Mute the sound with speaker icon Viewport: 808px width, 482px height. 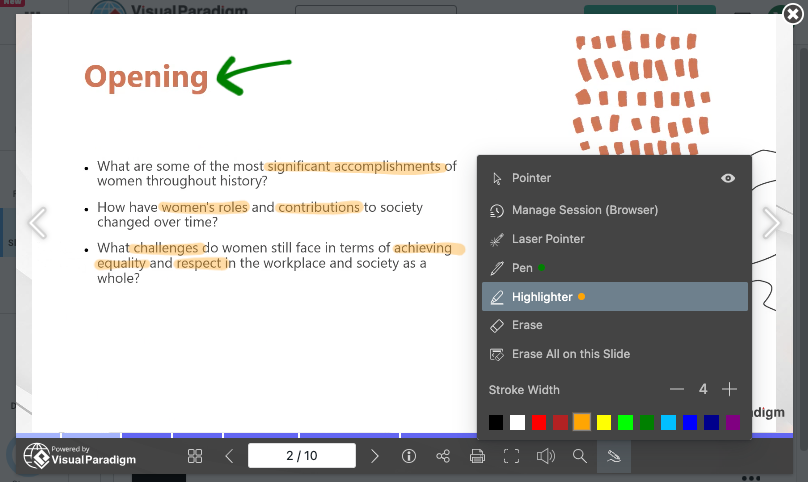pyautogui.click(x=545, y=456)
